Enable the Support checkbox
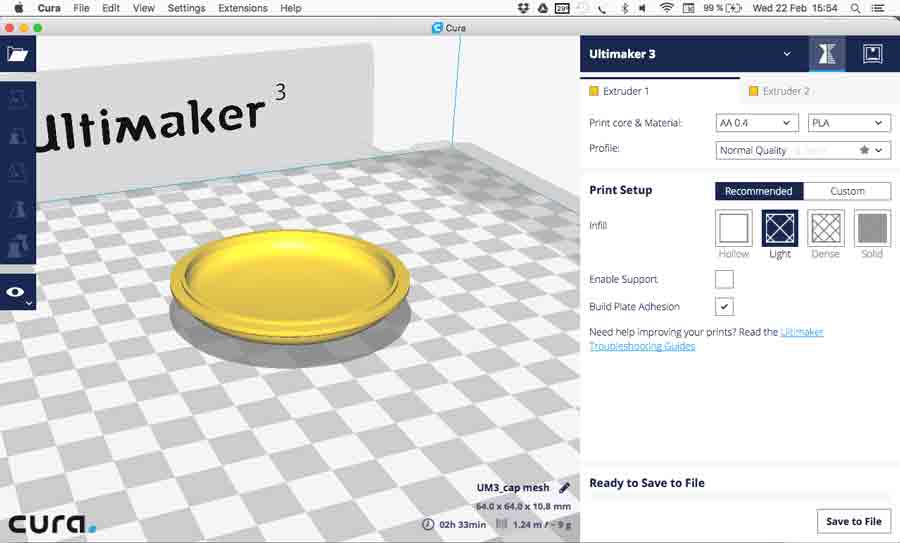Screen dimensions: 900x543 (x=724, y=280)
